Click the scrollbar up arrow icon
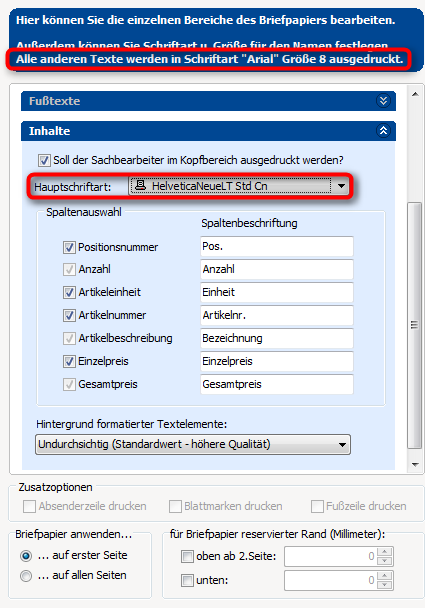Viewport: 425px width, 608px height. click(415, 94)
